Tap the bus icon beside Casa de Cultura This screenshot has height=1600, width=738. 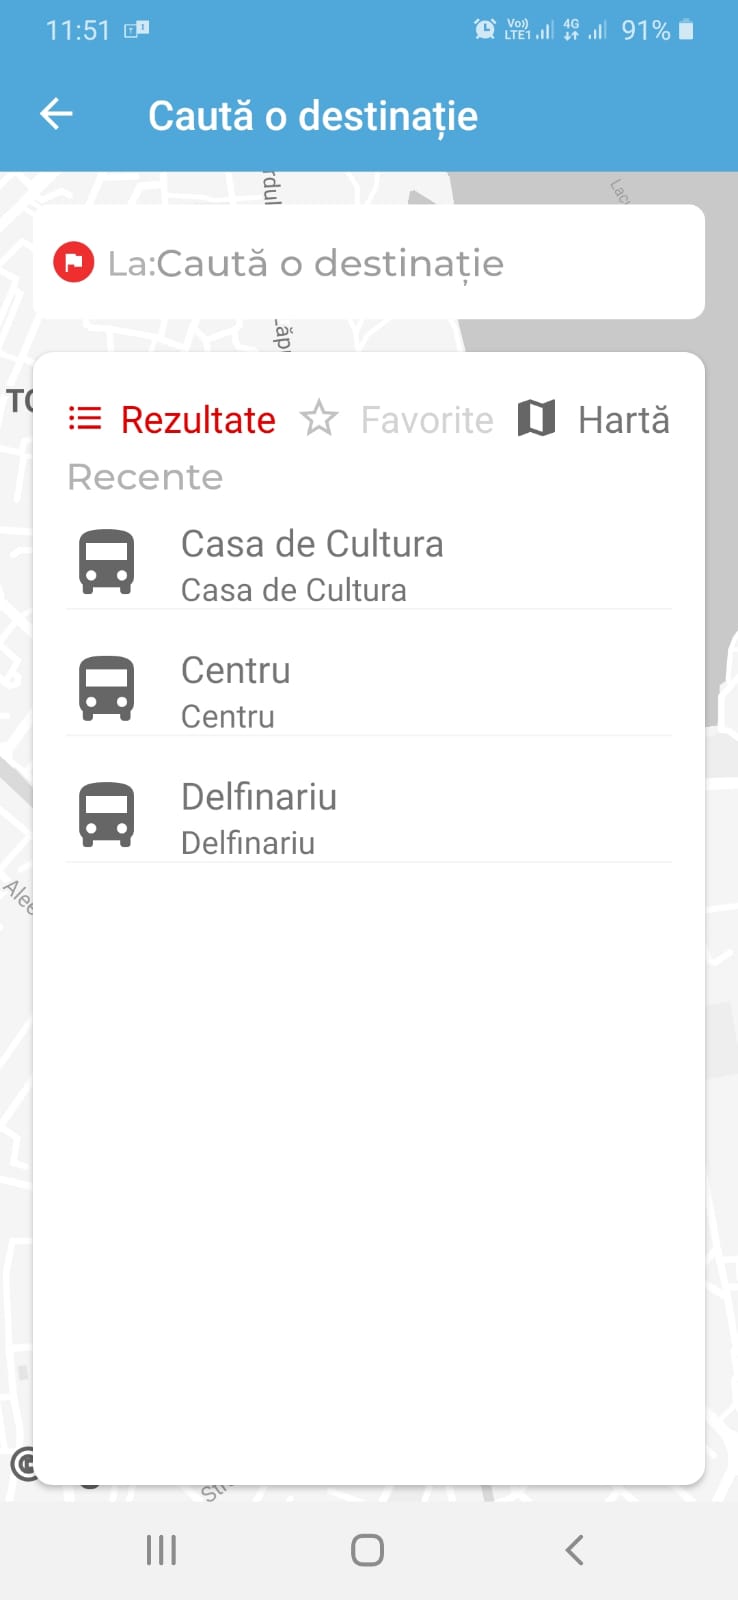(x=107, y=562)
